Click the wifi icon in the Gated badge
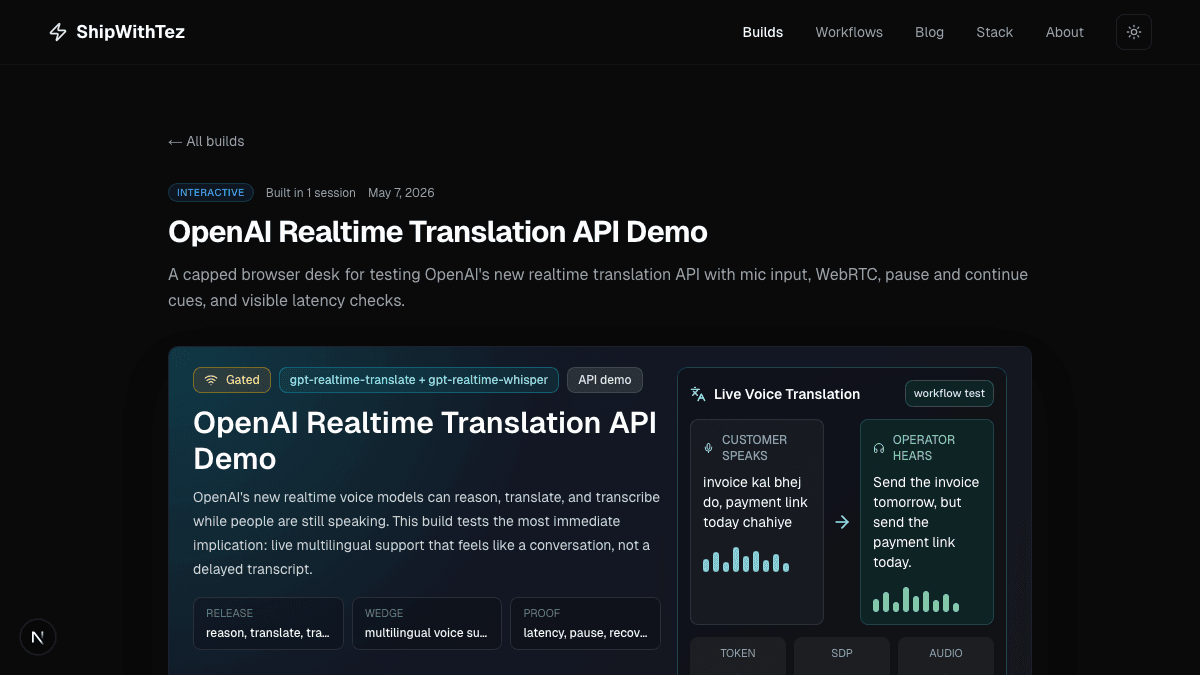 [211, 380]
